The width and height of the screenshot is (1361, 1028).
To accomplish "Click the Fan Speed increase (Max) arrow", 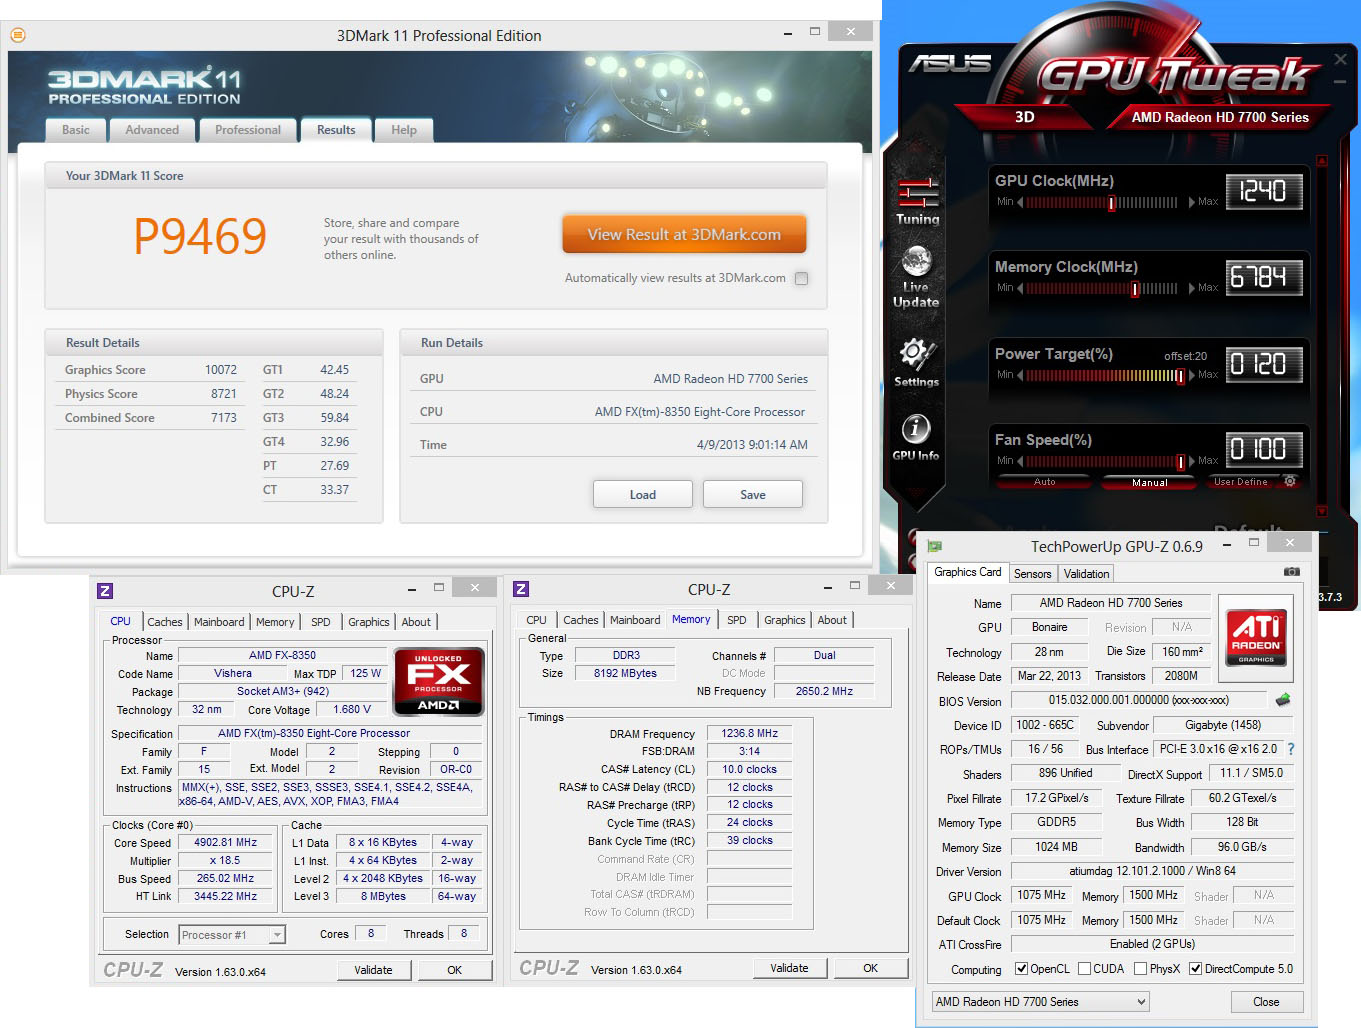I will click(x=1192, y=461).
